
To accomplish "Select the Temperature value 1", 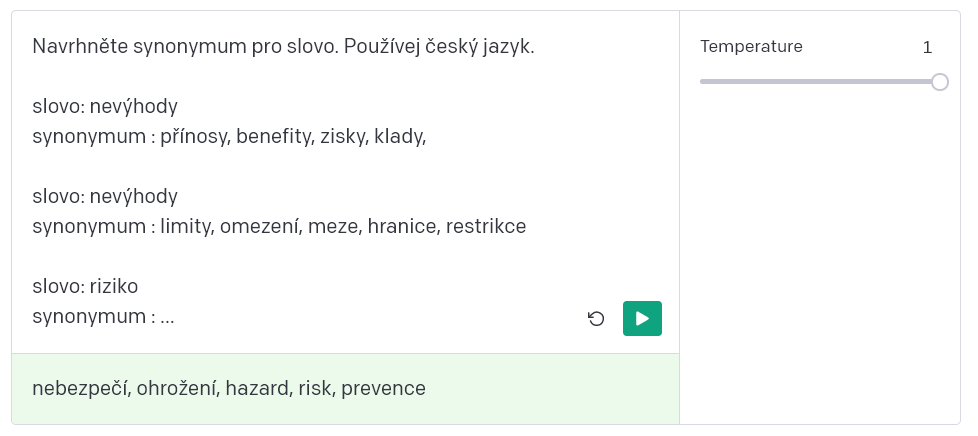I will (927, 47).
